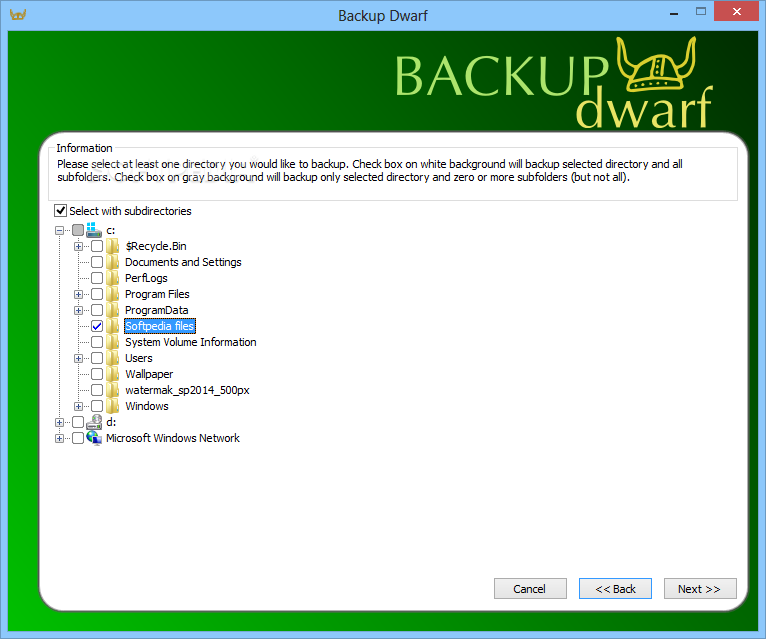The height and width of the screenshot is (639, 766).
Task: Select the Program Files label
Action: 157,294
